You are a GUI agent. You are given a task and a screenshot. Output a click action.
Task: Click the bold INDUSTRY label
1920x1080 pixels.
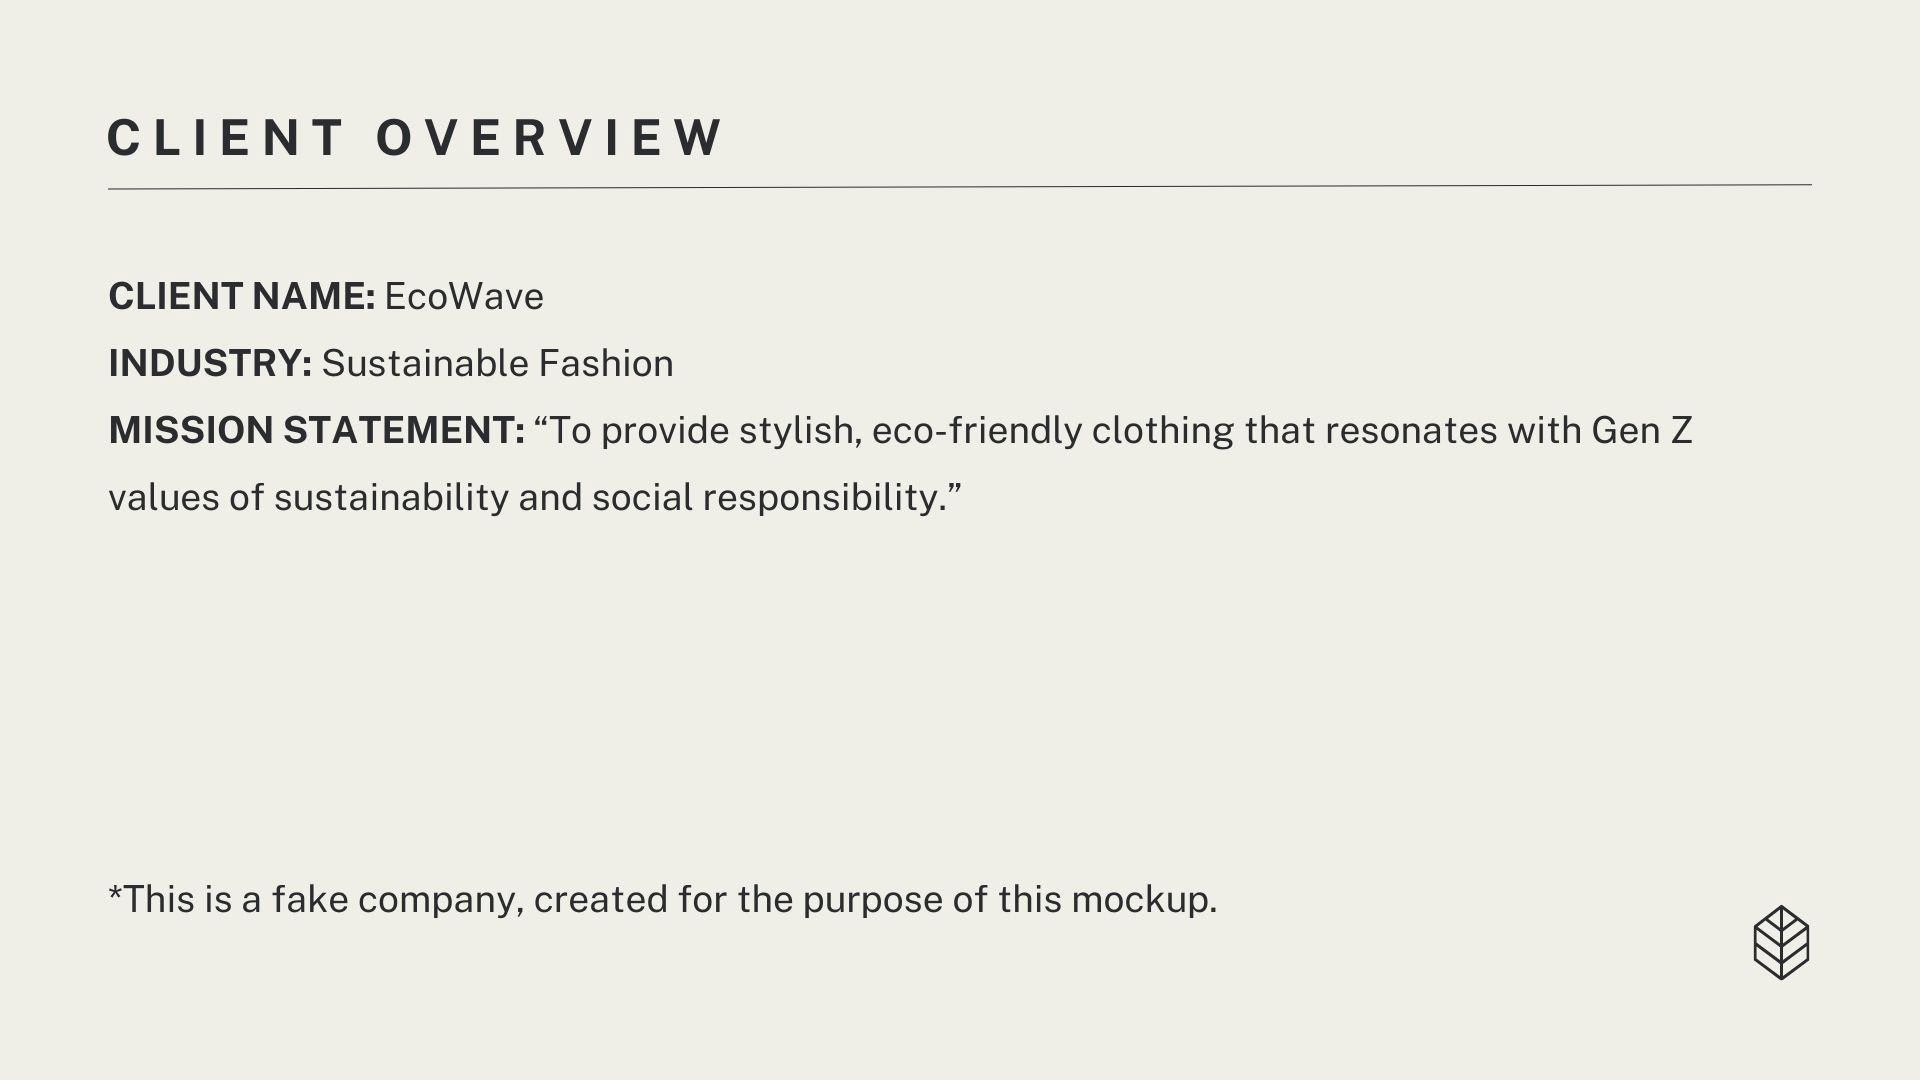coord(210,363)
